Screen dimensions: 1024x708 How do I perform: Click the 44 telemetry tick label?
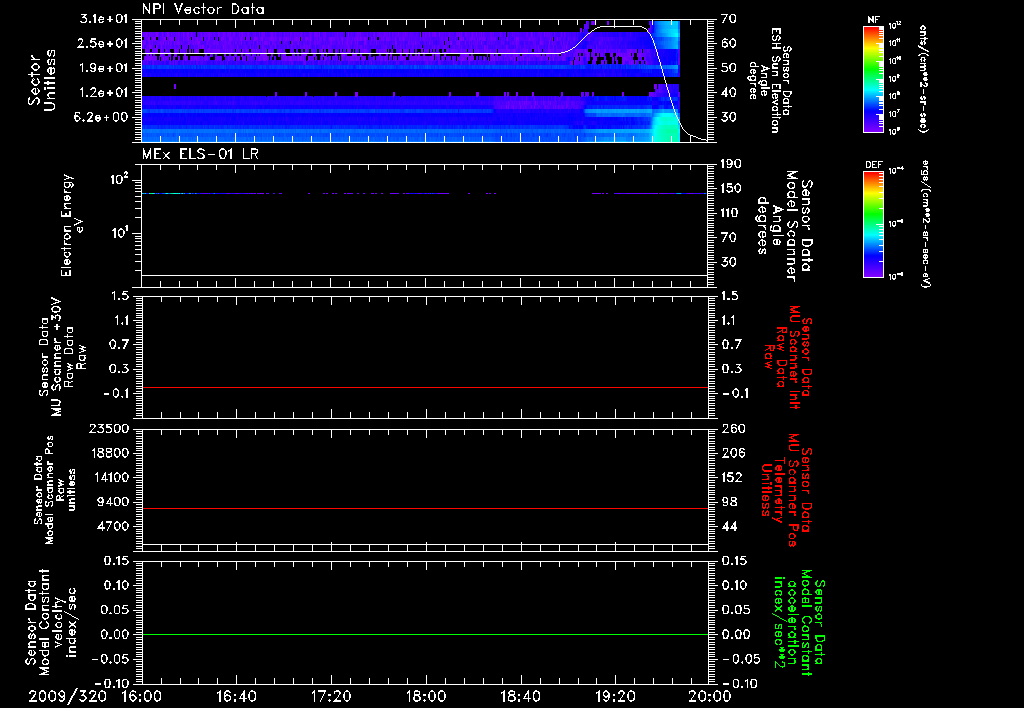(729, 526)
